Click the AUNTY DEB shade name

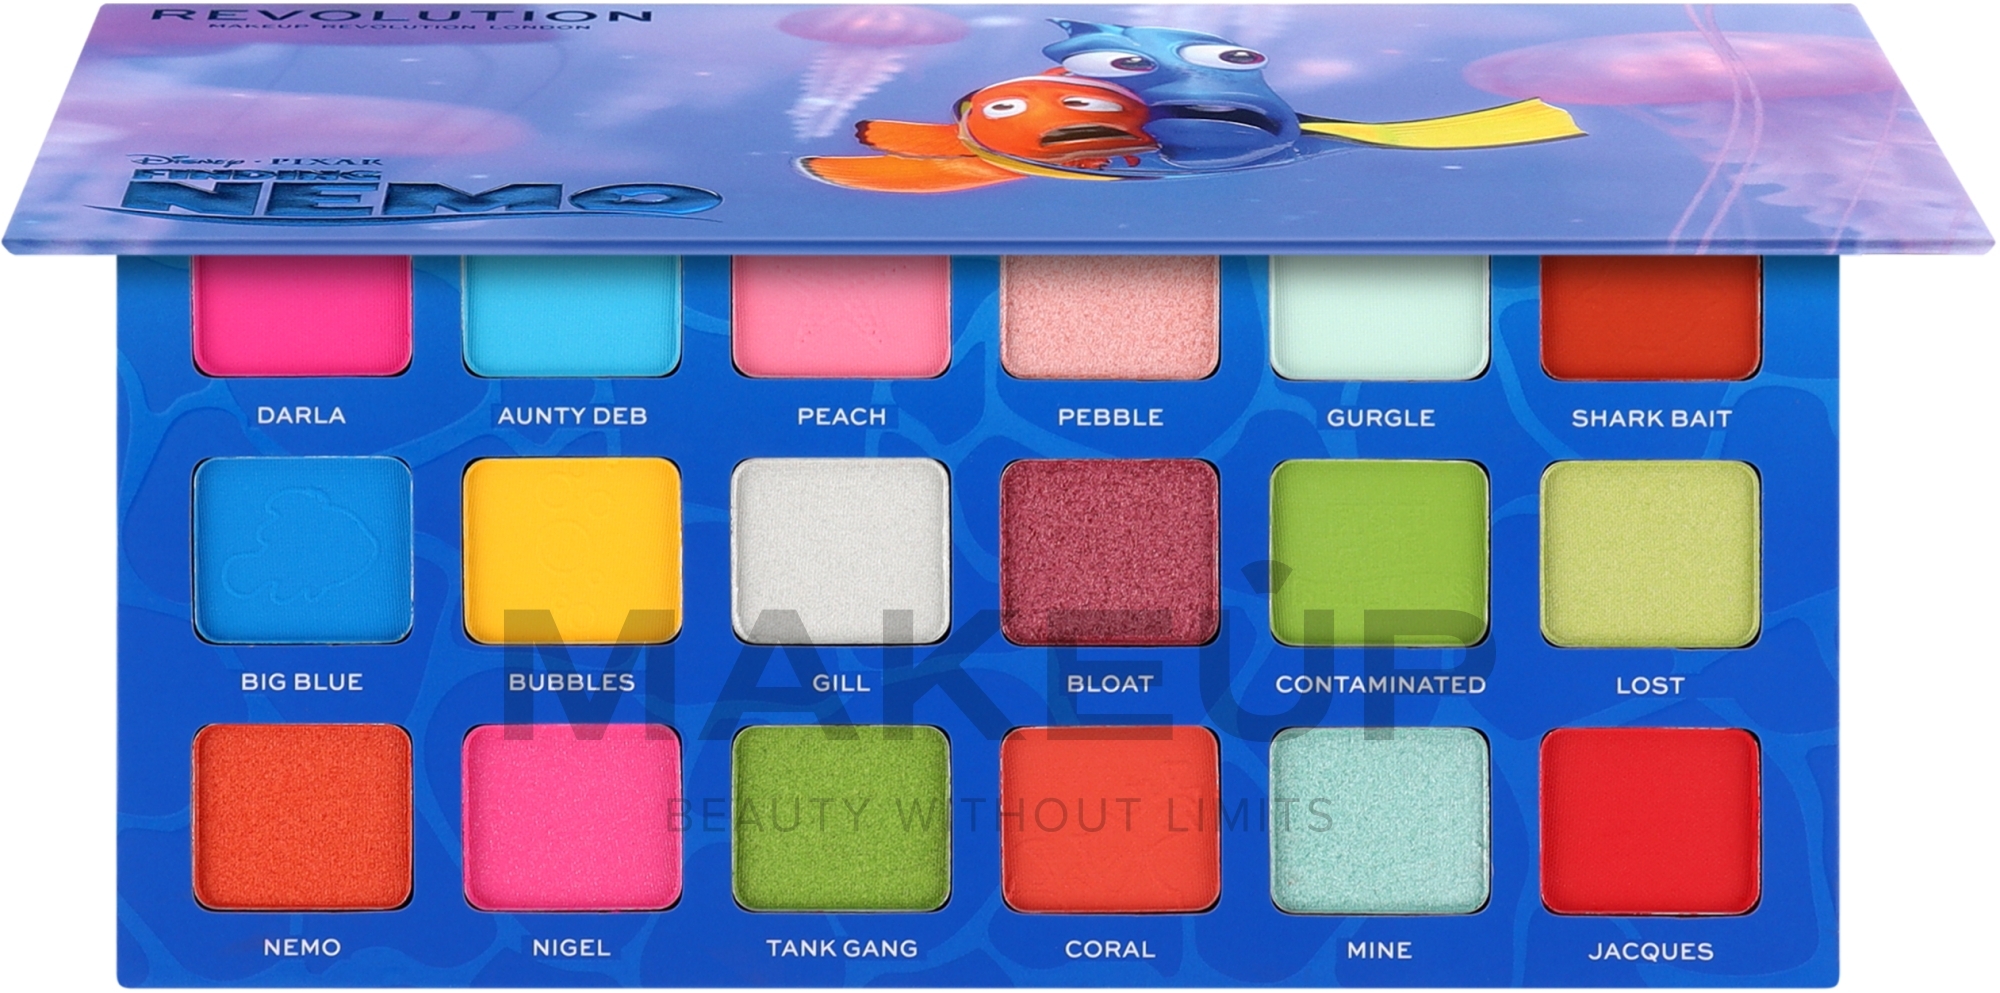pyautogui.click(x=572, y=416)
